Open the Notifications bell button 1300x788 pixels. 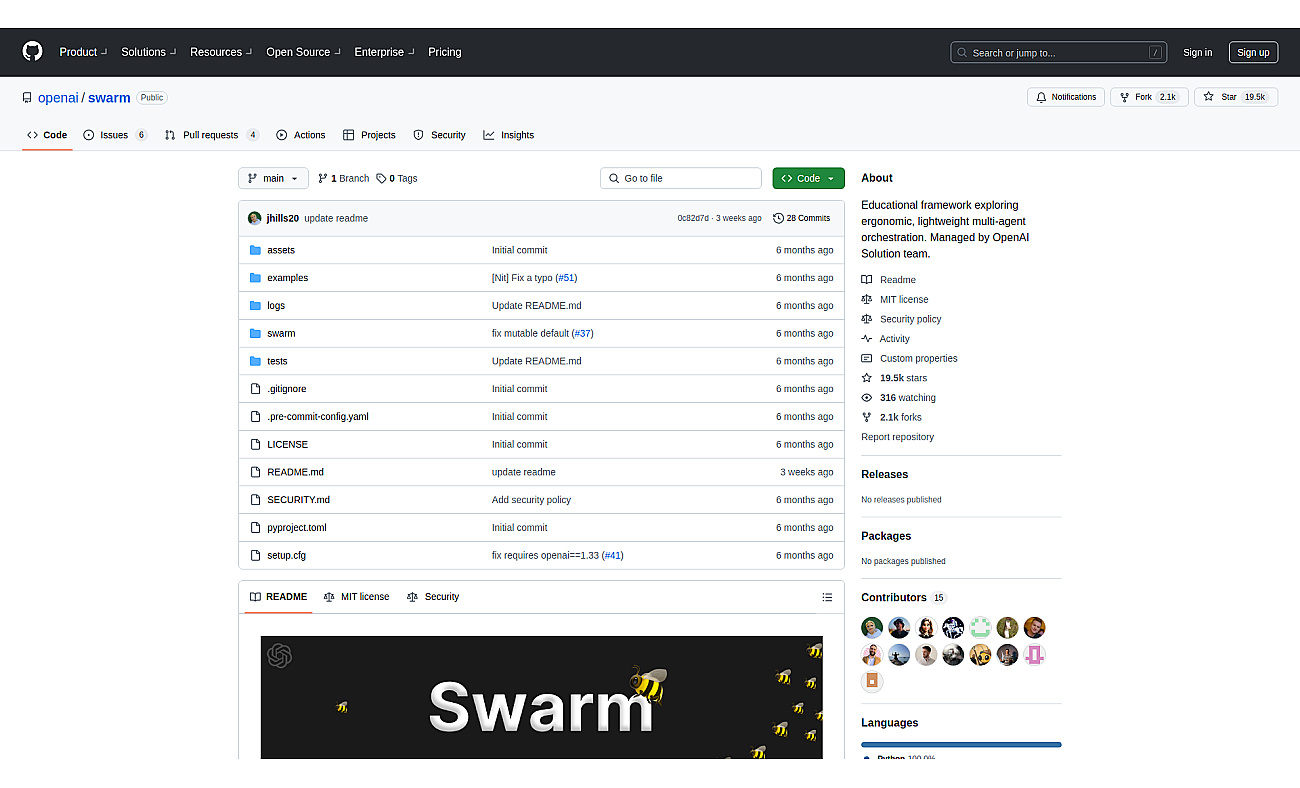coord(1066,97)
